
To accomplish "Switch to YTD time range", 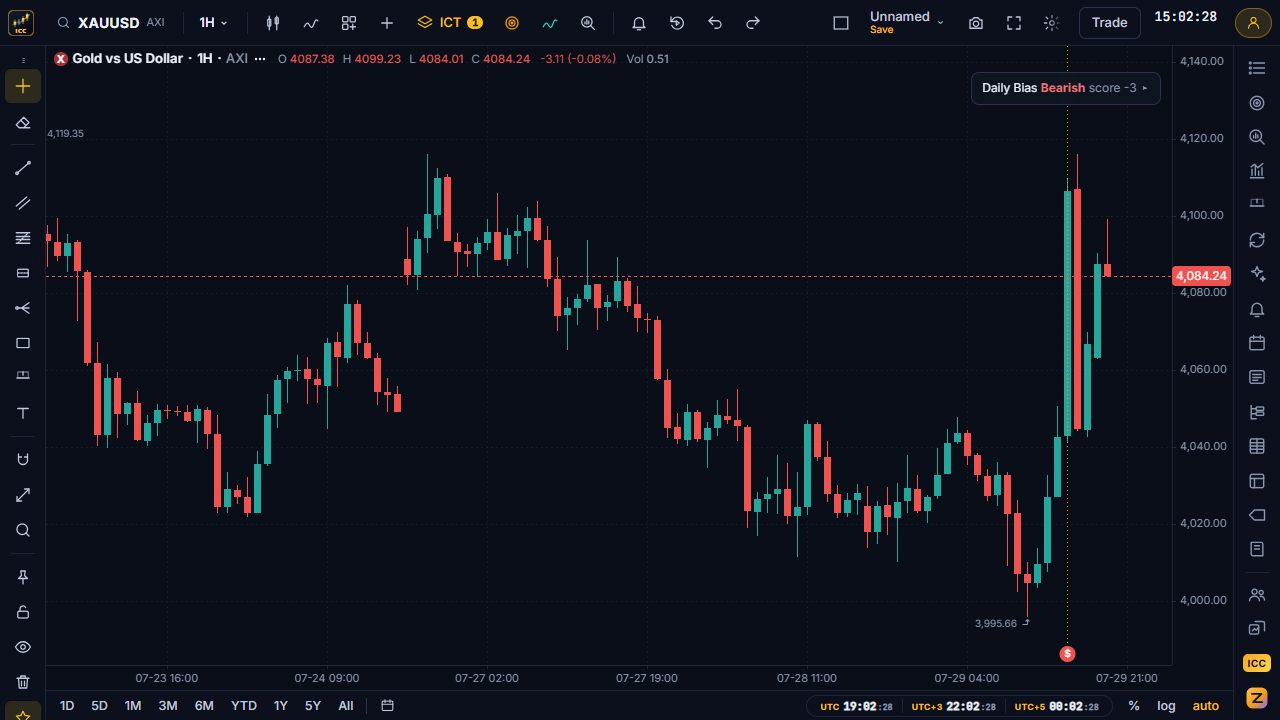I will pyautogui.click(x=244, y=706).
